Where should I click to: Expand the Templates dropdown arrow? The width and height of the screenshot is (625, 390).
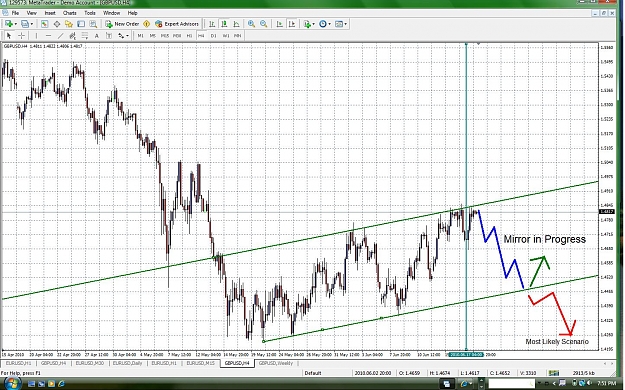[x=345, y=24]
